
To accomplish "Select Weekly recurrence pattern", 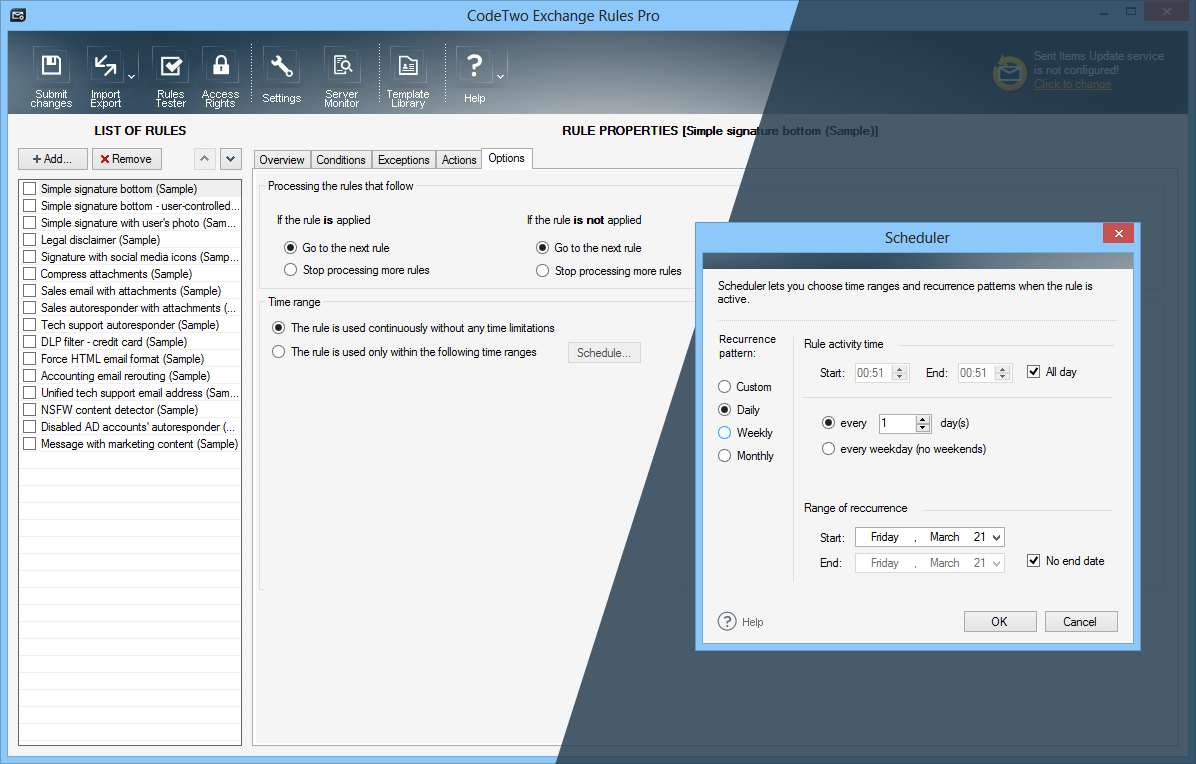I will point(725,432).
